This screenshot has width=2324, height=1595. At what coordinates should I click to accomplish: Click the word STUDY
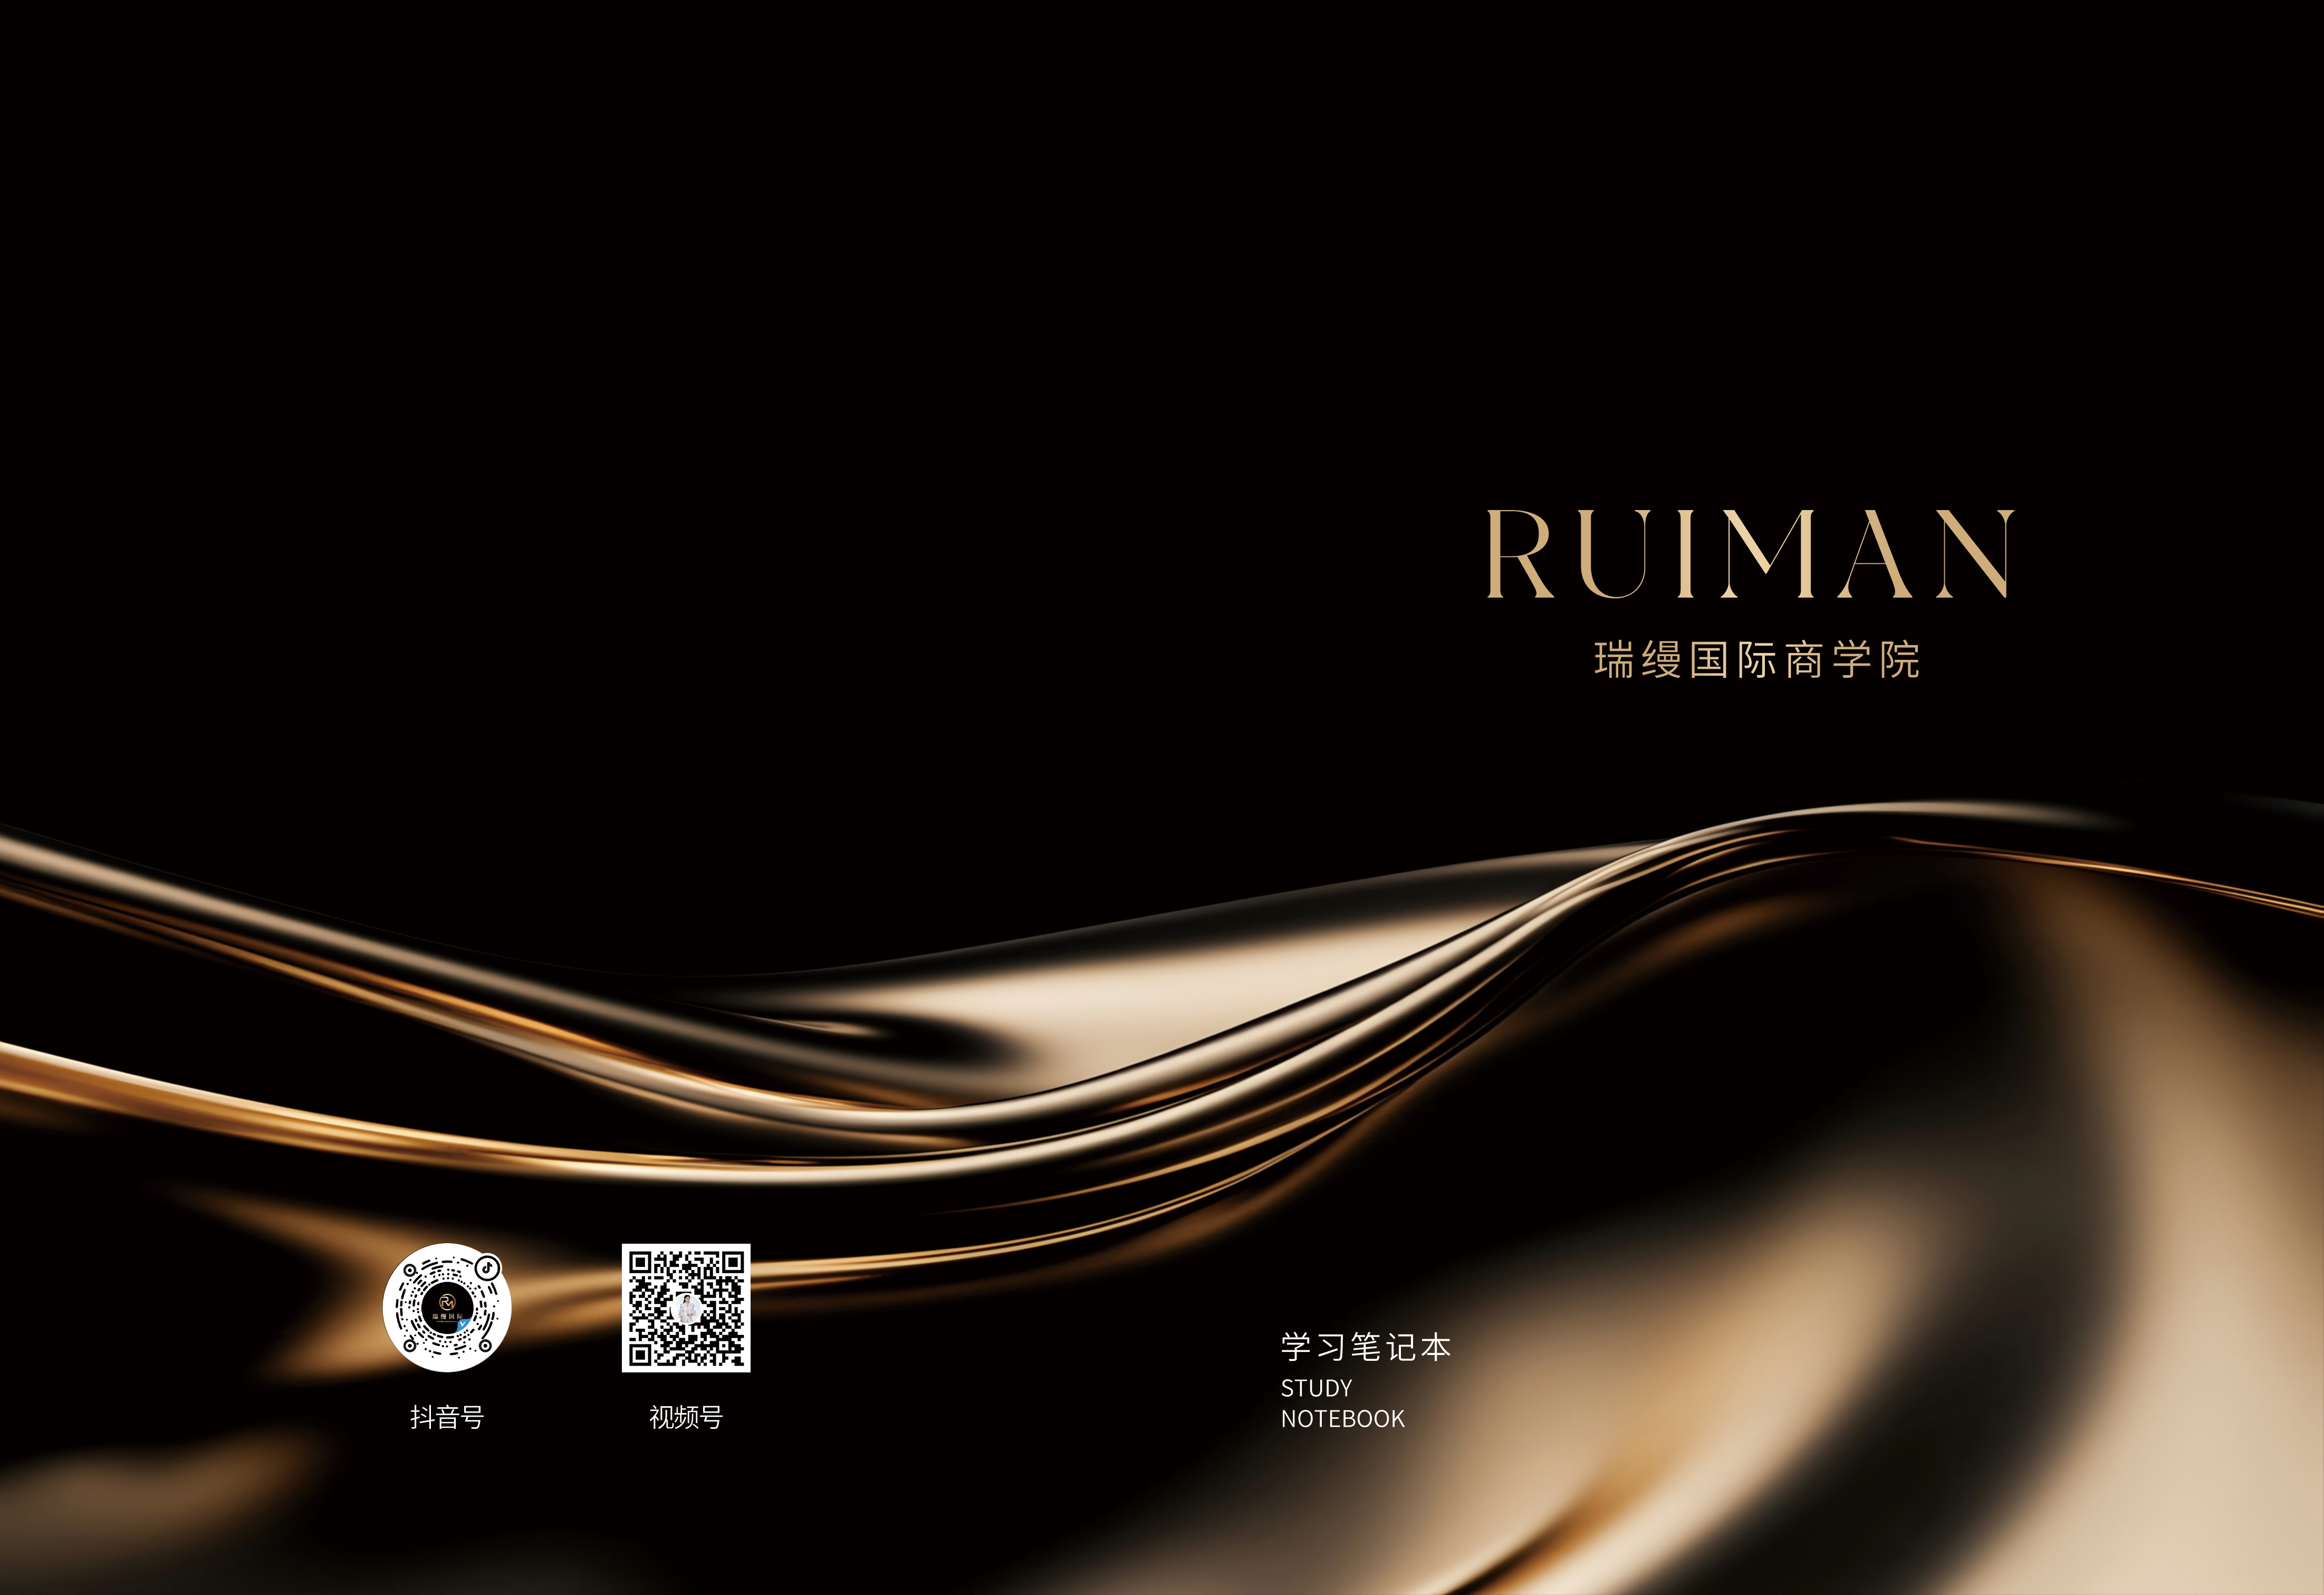(1316, 1388)
